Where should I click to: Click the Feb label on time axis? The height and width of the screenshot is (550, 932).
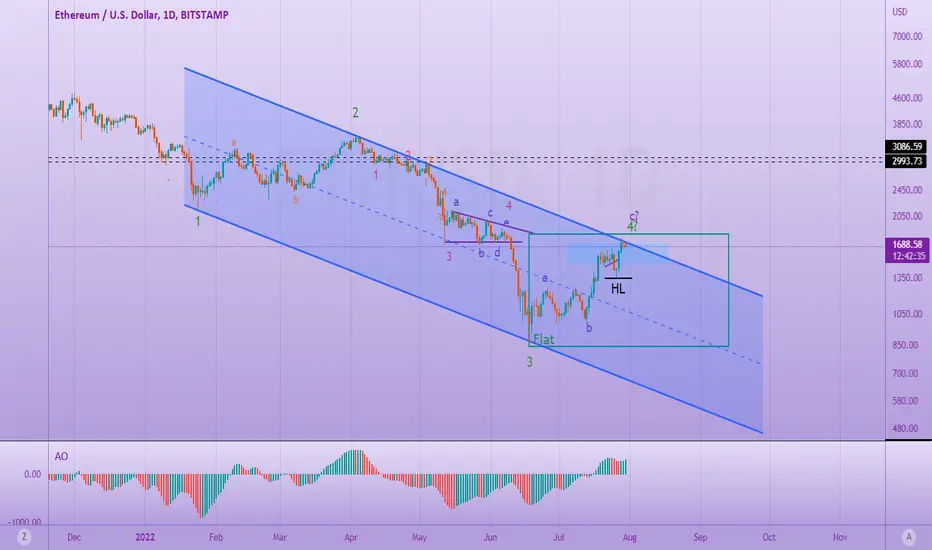(216, 537)
